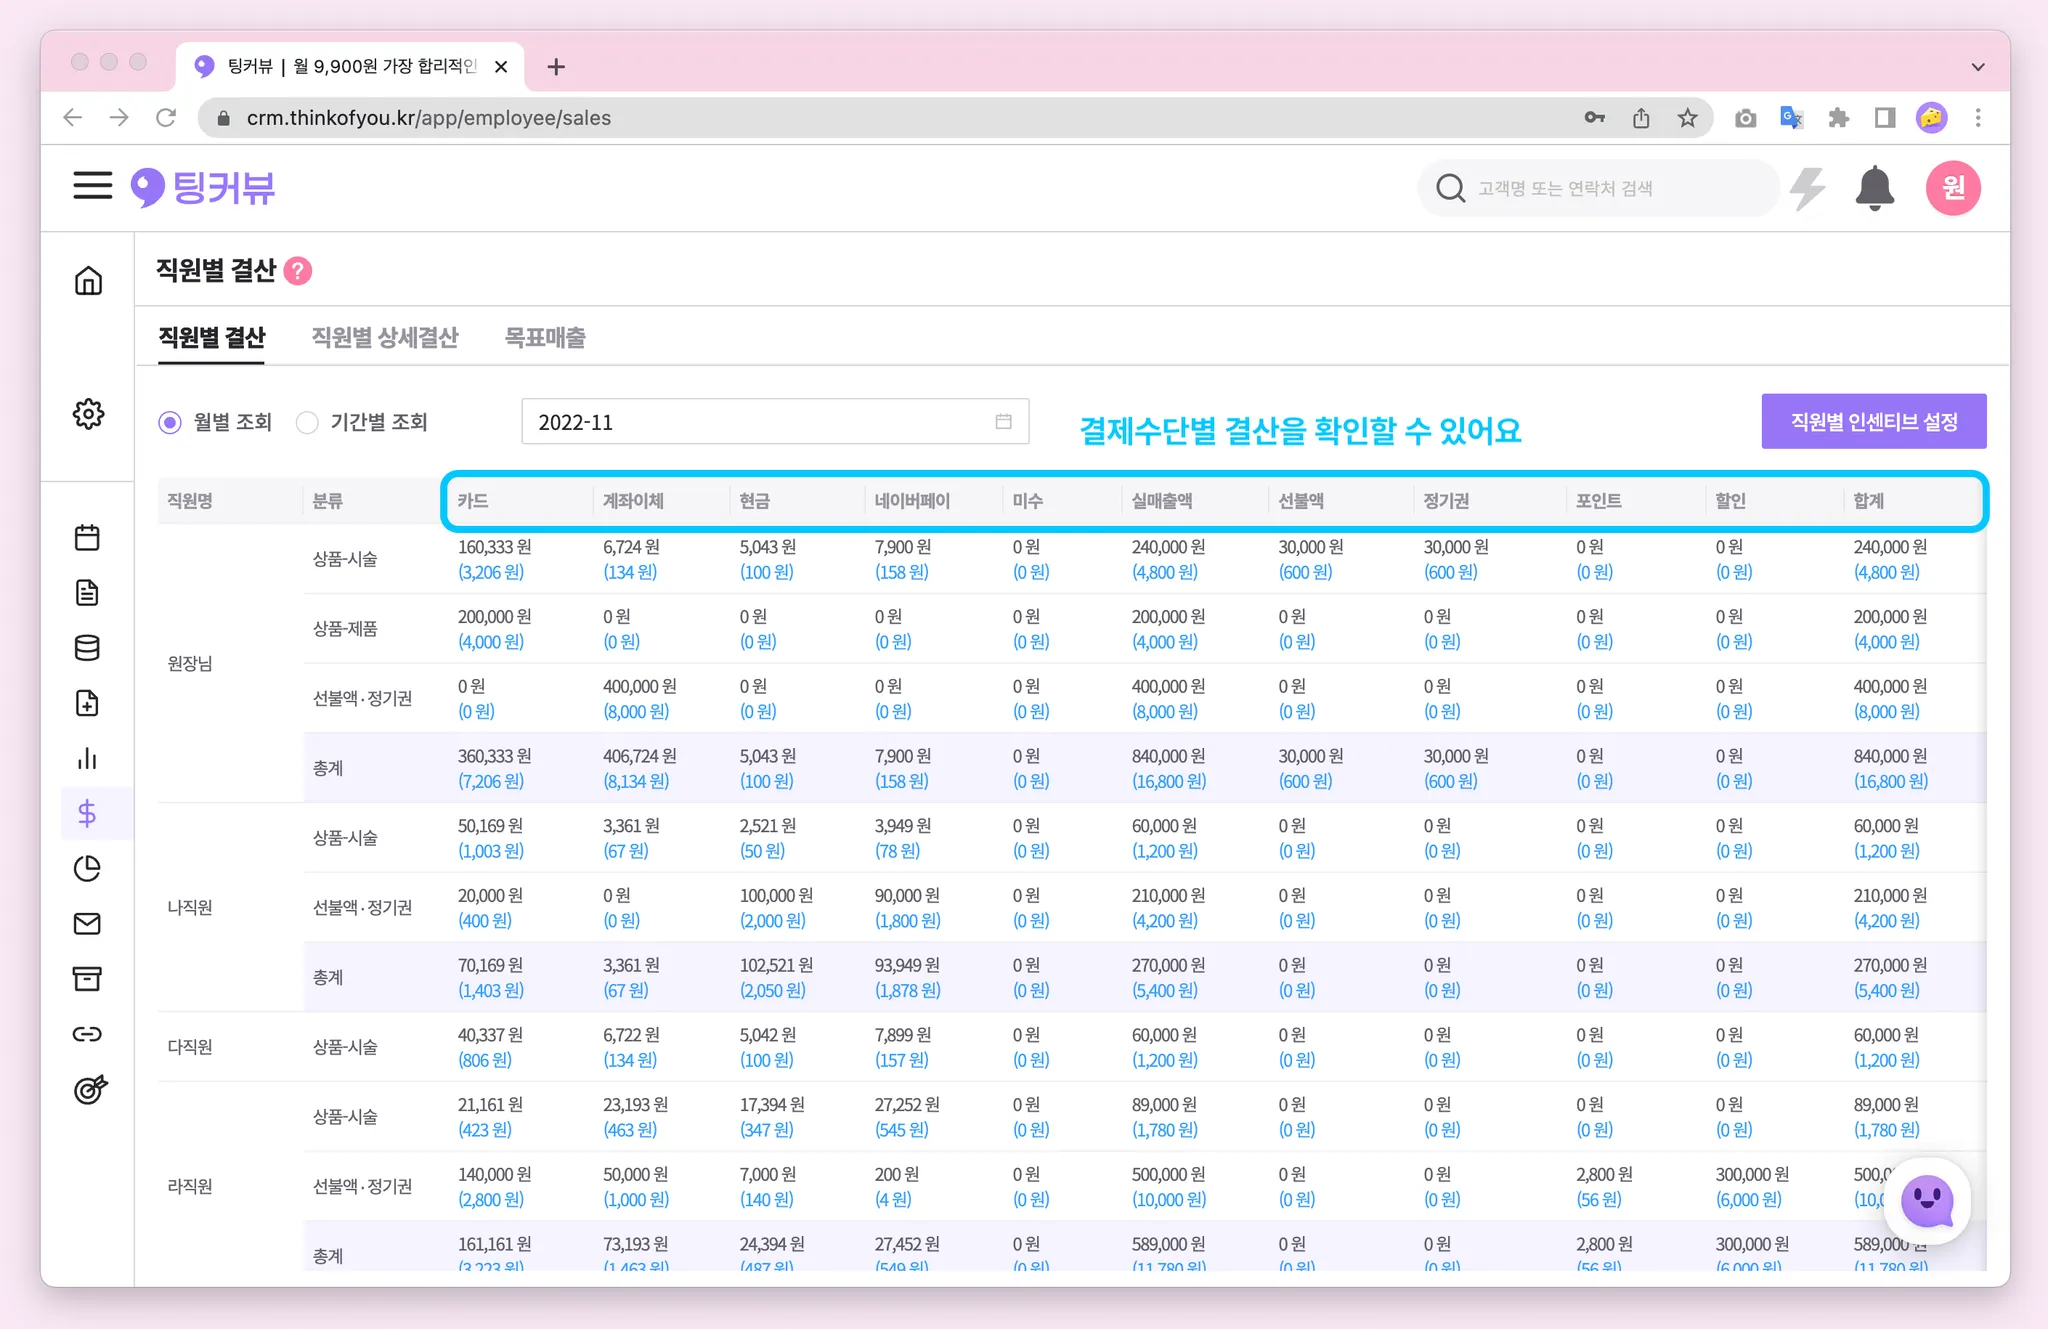Open settings gear in sidebar
The width and height of the screenshot is (2048, 1329).
[x=88, y=413]
